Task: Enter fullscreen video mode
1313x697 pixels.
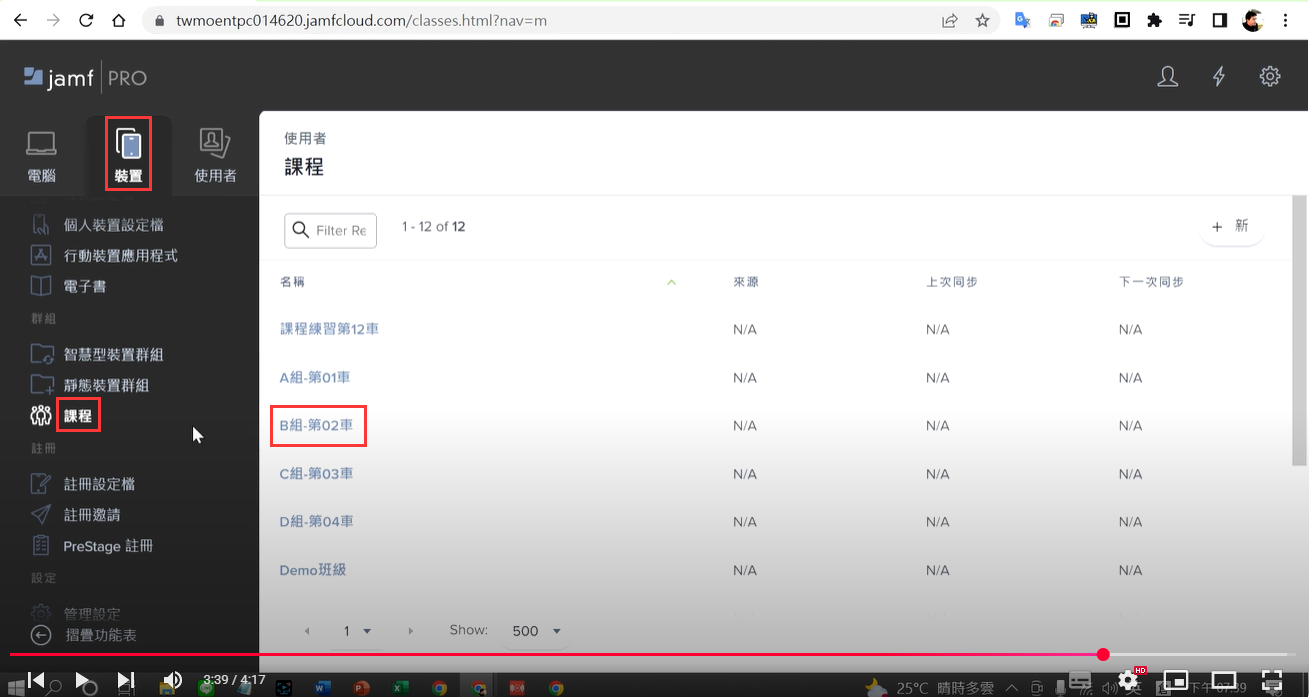Action: [x=1272, y=680]
